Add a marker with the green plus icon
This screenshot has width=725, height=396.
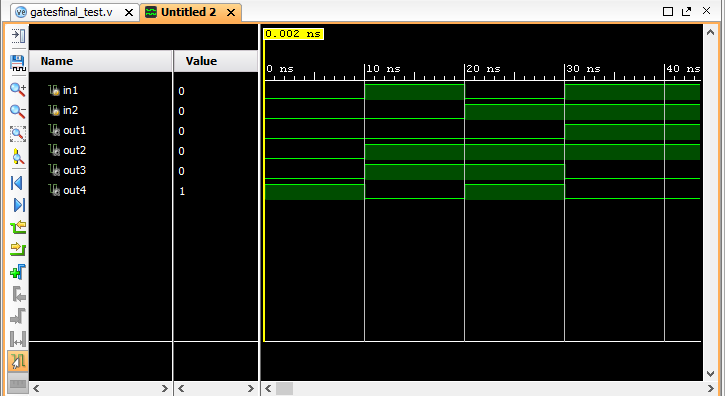[x=18, y=272]
